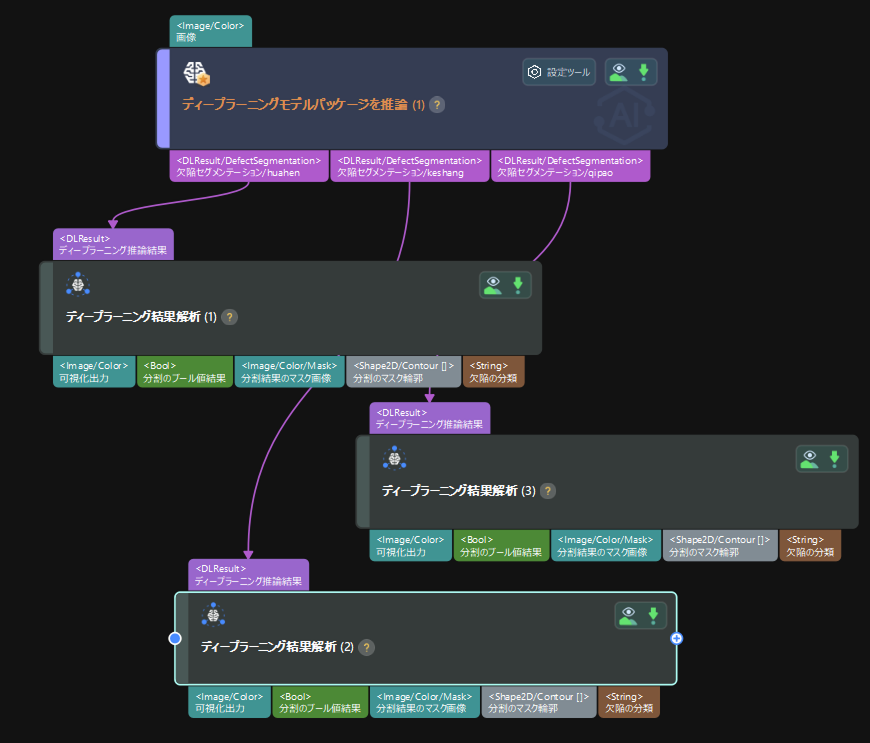The image size is (870, 743).
Task: Select 可視化出力 port of 結果解析 (1)
Action: pos(94,372)
